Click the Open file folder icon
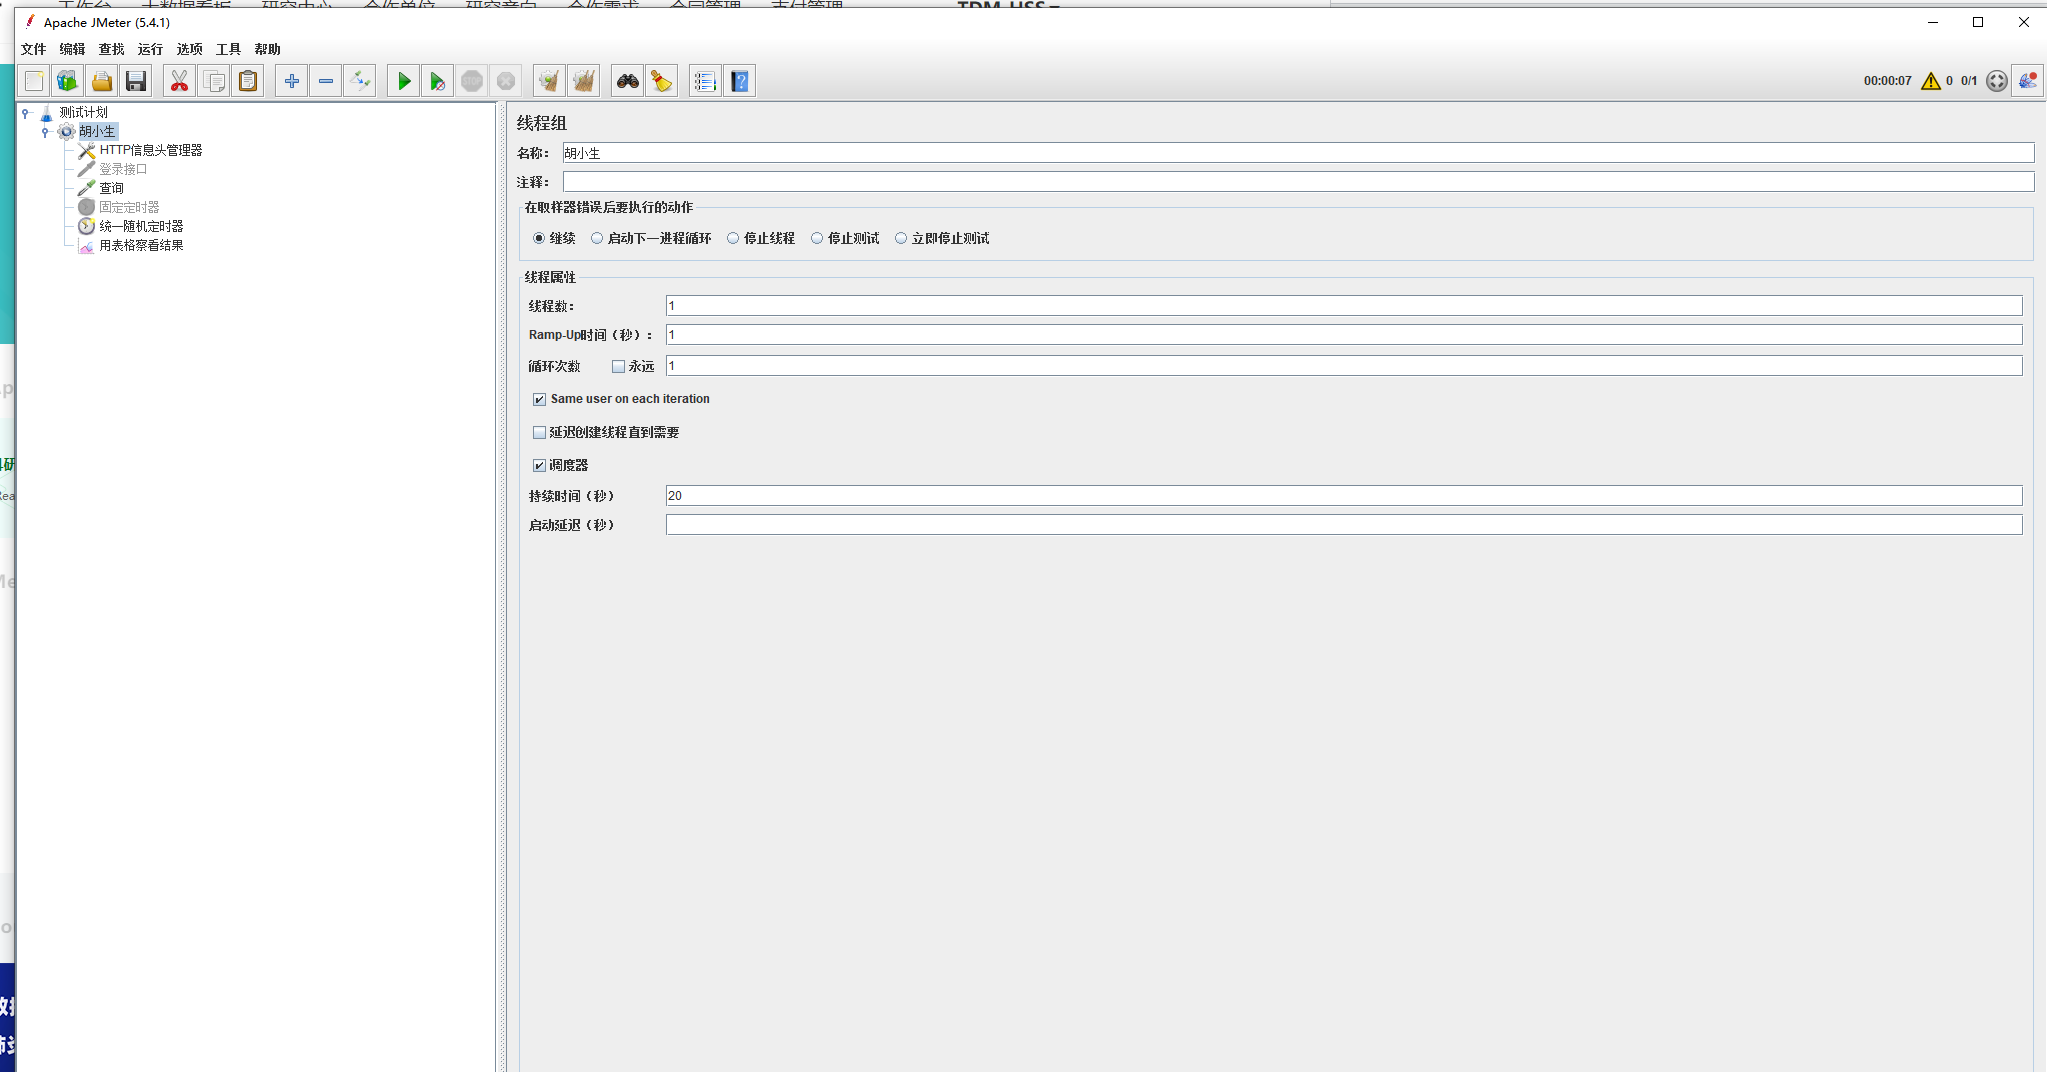The width and height of the screenshot is (2047, 1072). coord(102,81)
